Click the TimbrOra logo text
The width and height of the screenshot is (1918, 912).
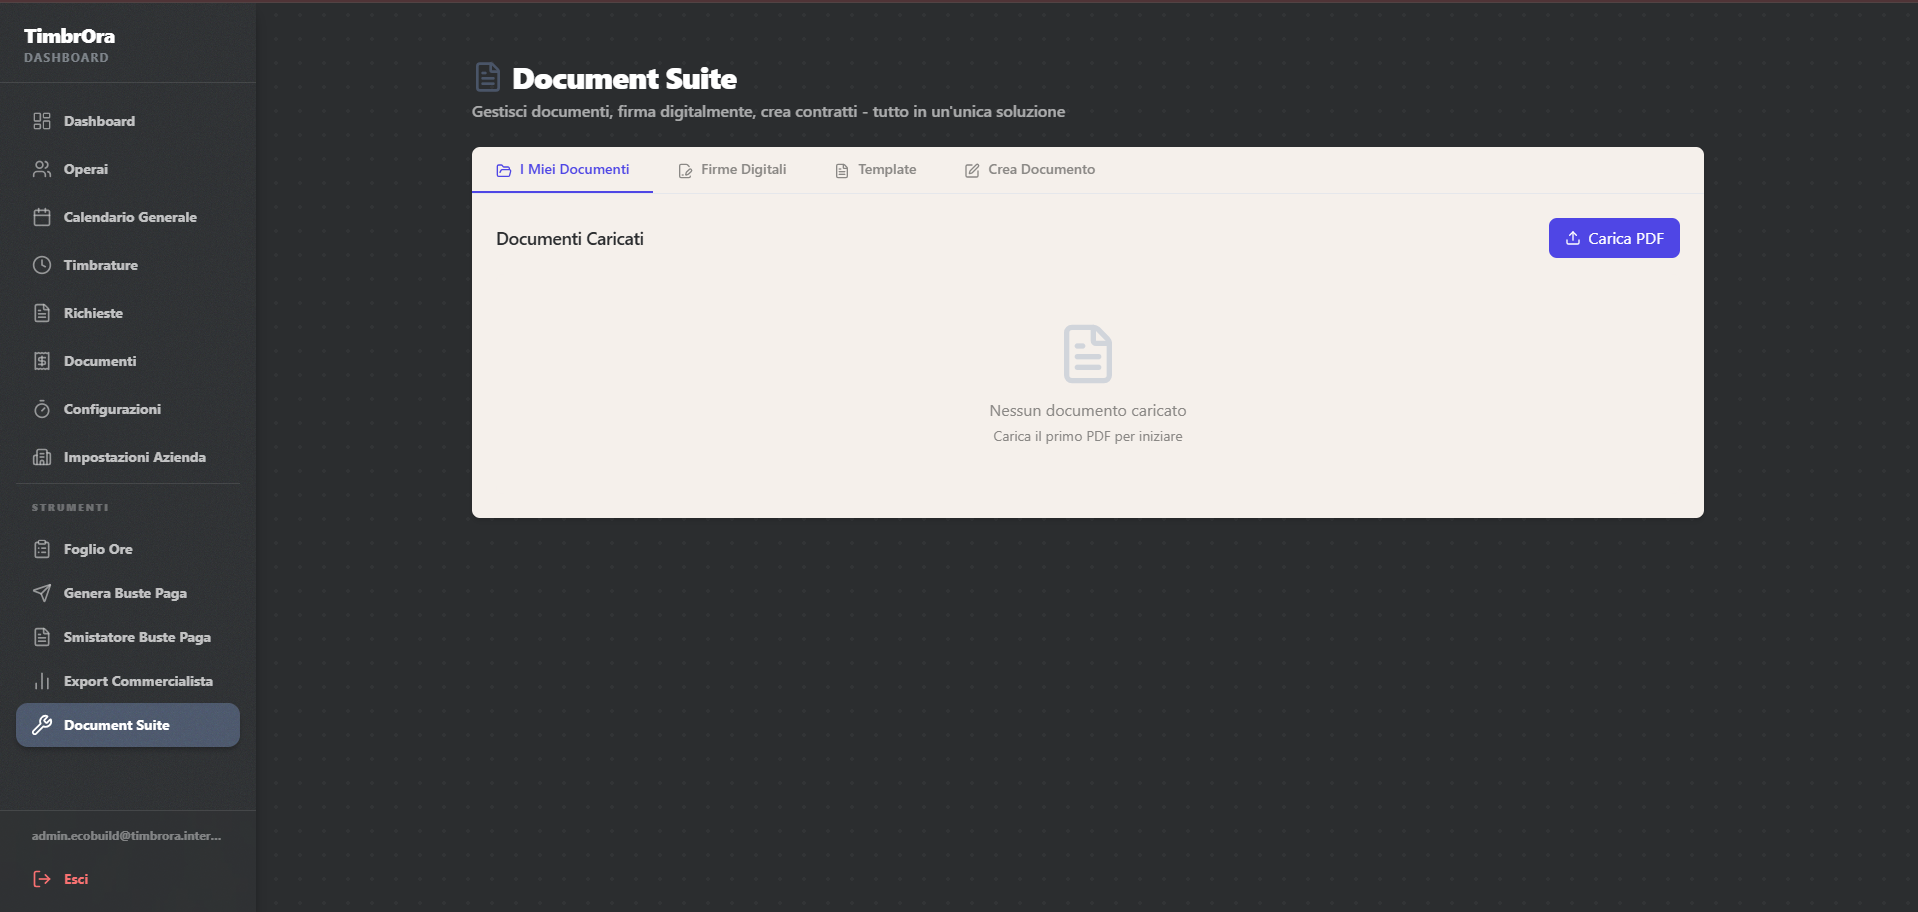(69, 36)
